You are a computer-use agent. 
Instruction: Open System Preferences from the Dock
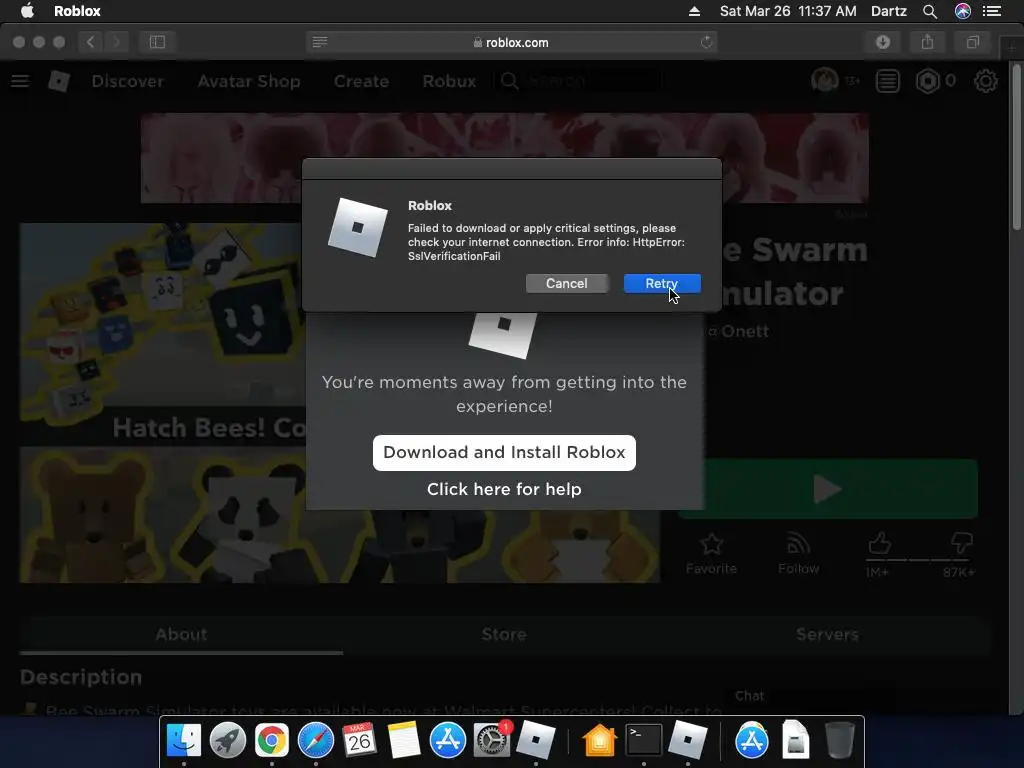tap(492, 741)
